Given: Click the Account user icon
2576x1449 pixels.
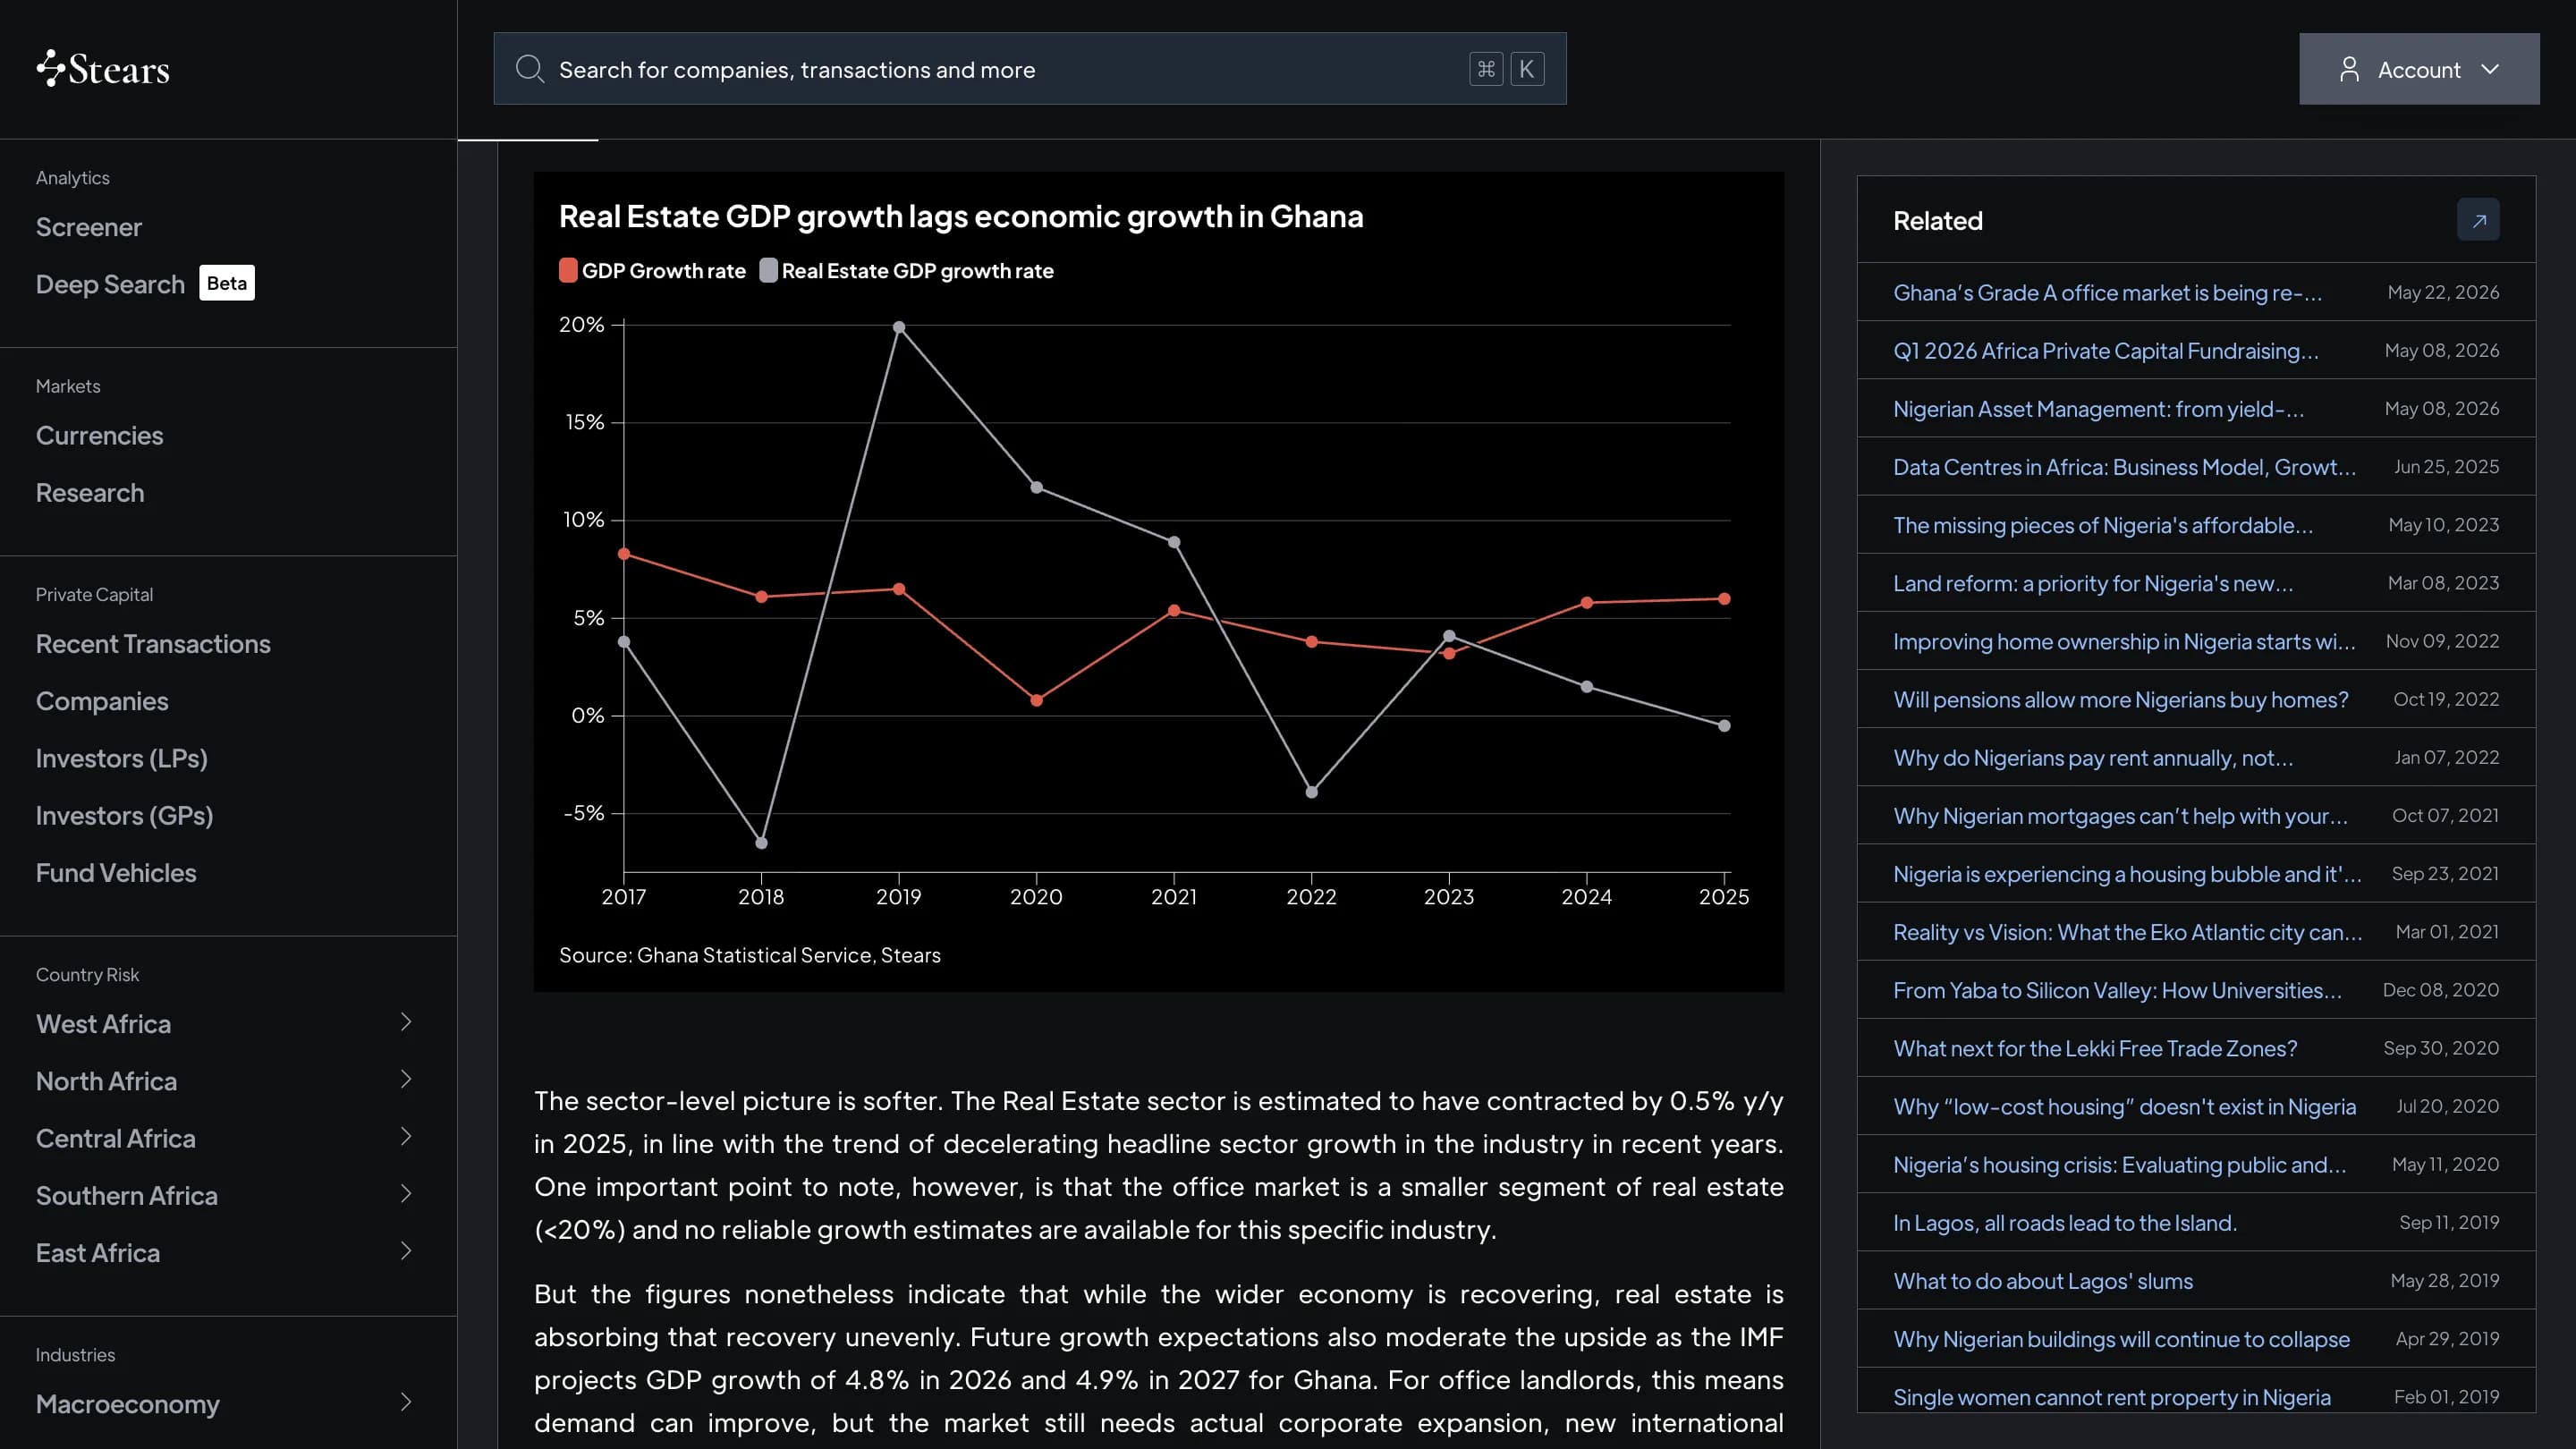Looking at the screenshot, I should pyautogui.click(x=2349, y=69).
